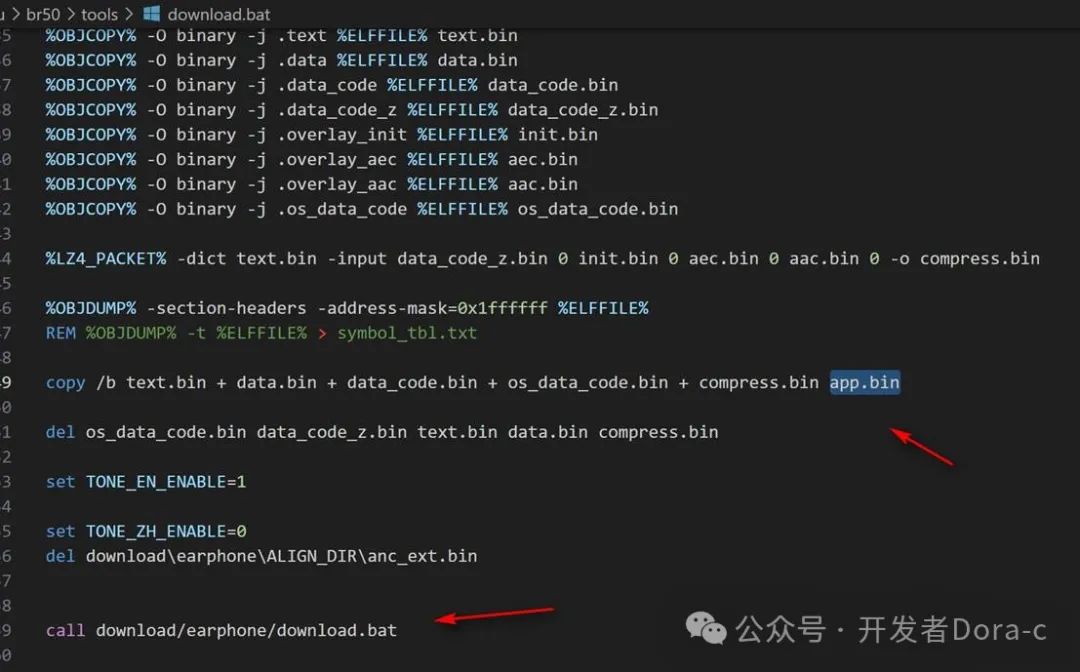
Task: Click data_code_z.bin in the objcopy line
Action: pyautogui.click(x=583, y=110)
